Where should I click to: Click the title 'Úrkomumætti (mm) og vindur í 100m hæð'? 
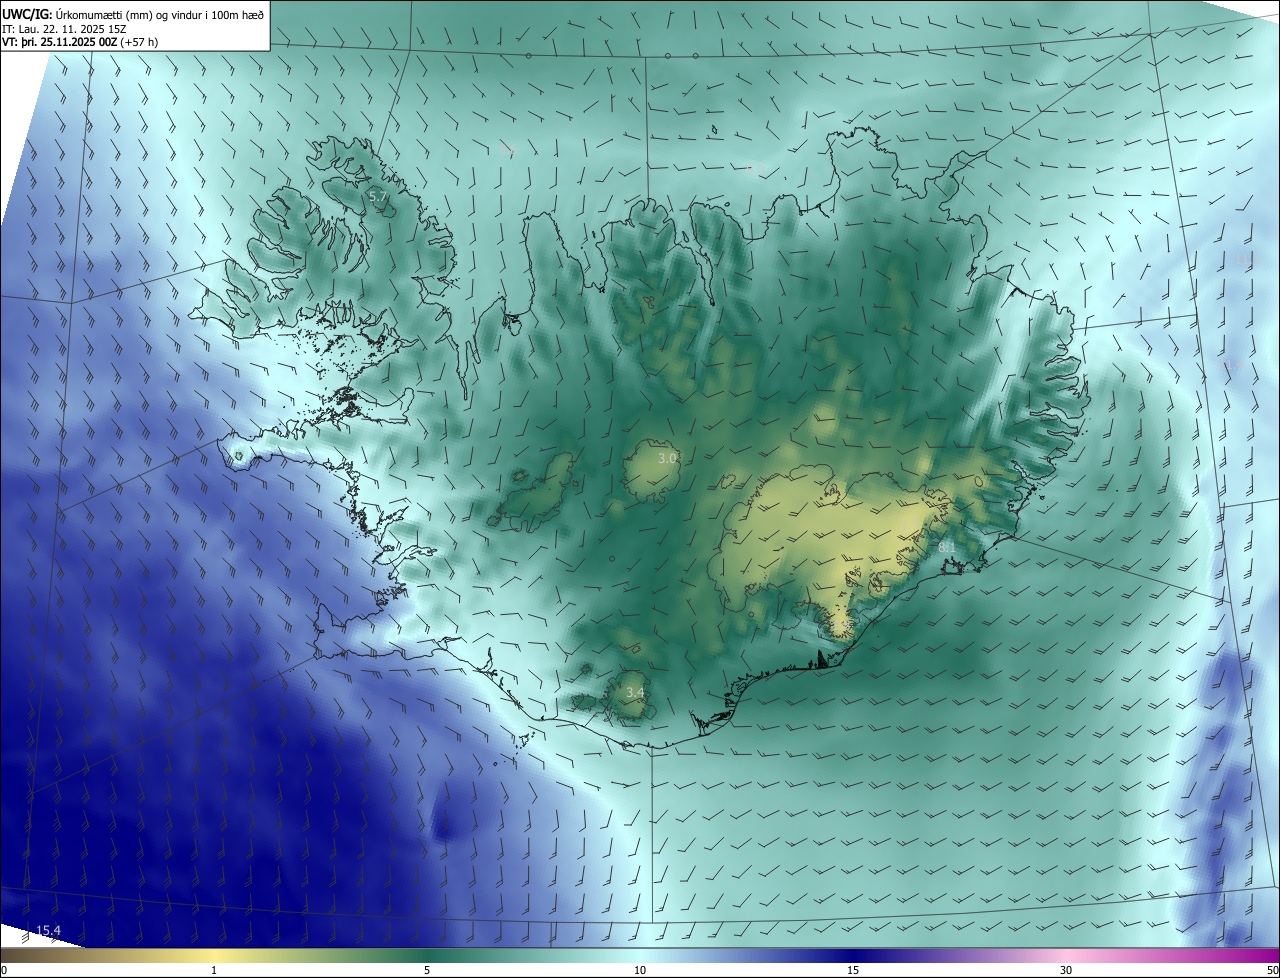click(159, 14)
